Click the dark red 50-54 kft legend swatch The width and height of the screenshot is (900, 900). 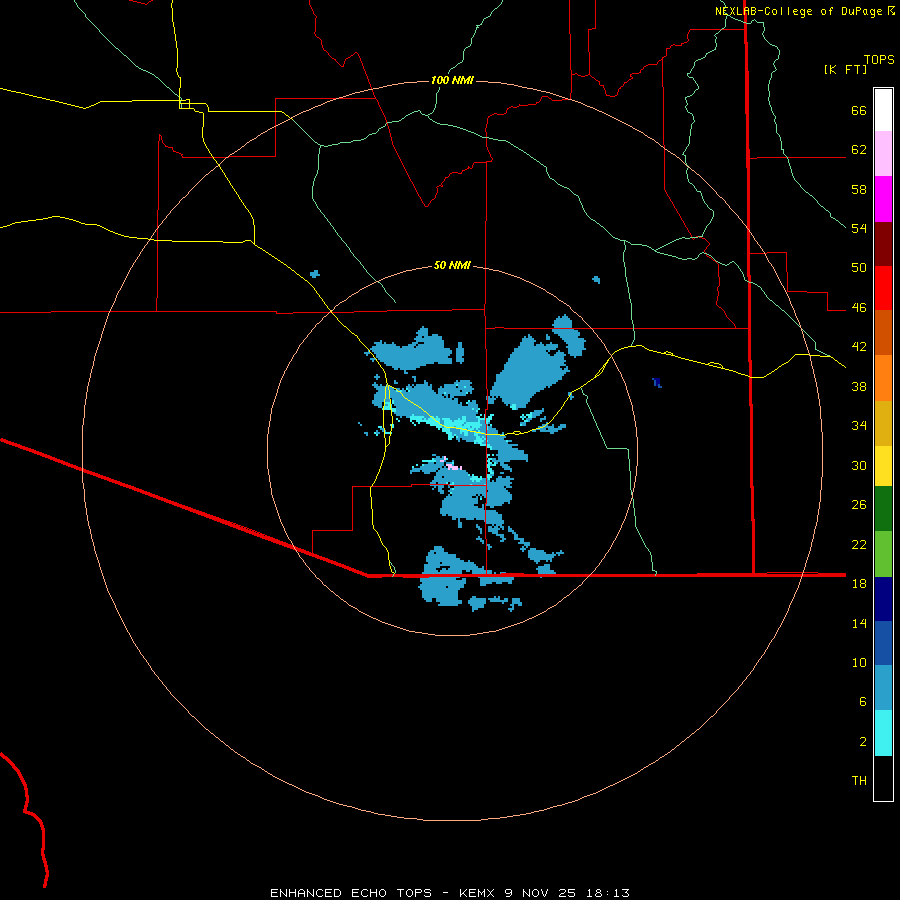click(883, 244)
